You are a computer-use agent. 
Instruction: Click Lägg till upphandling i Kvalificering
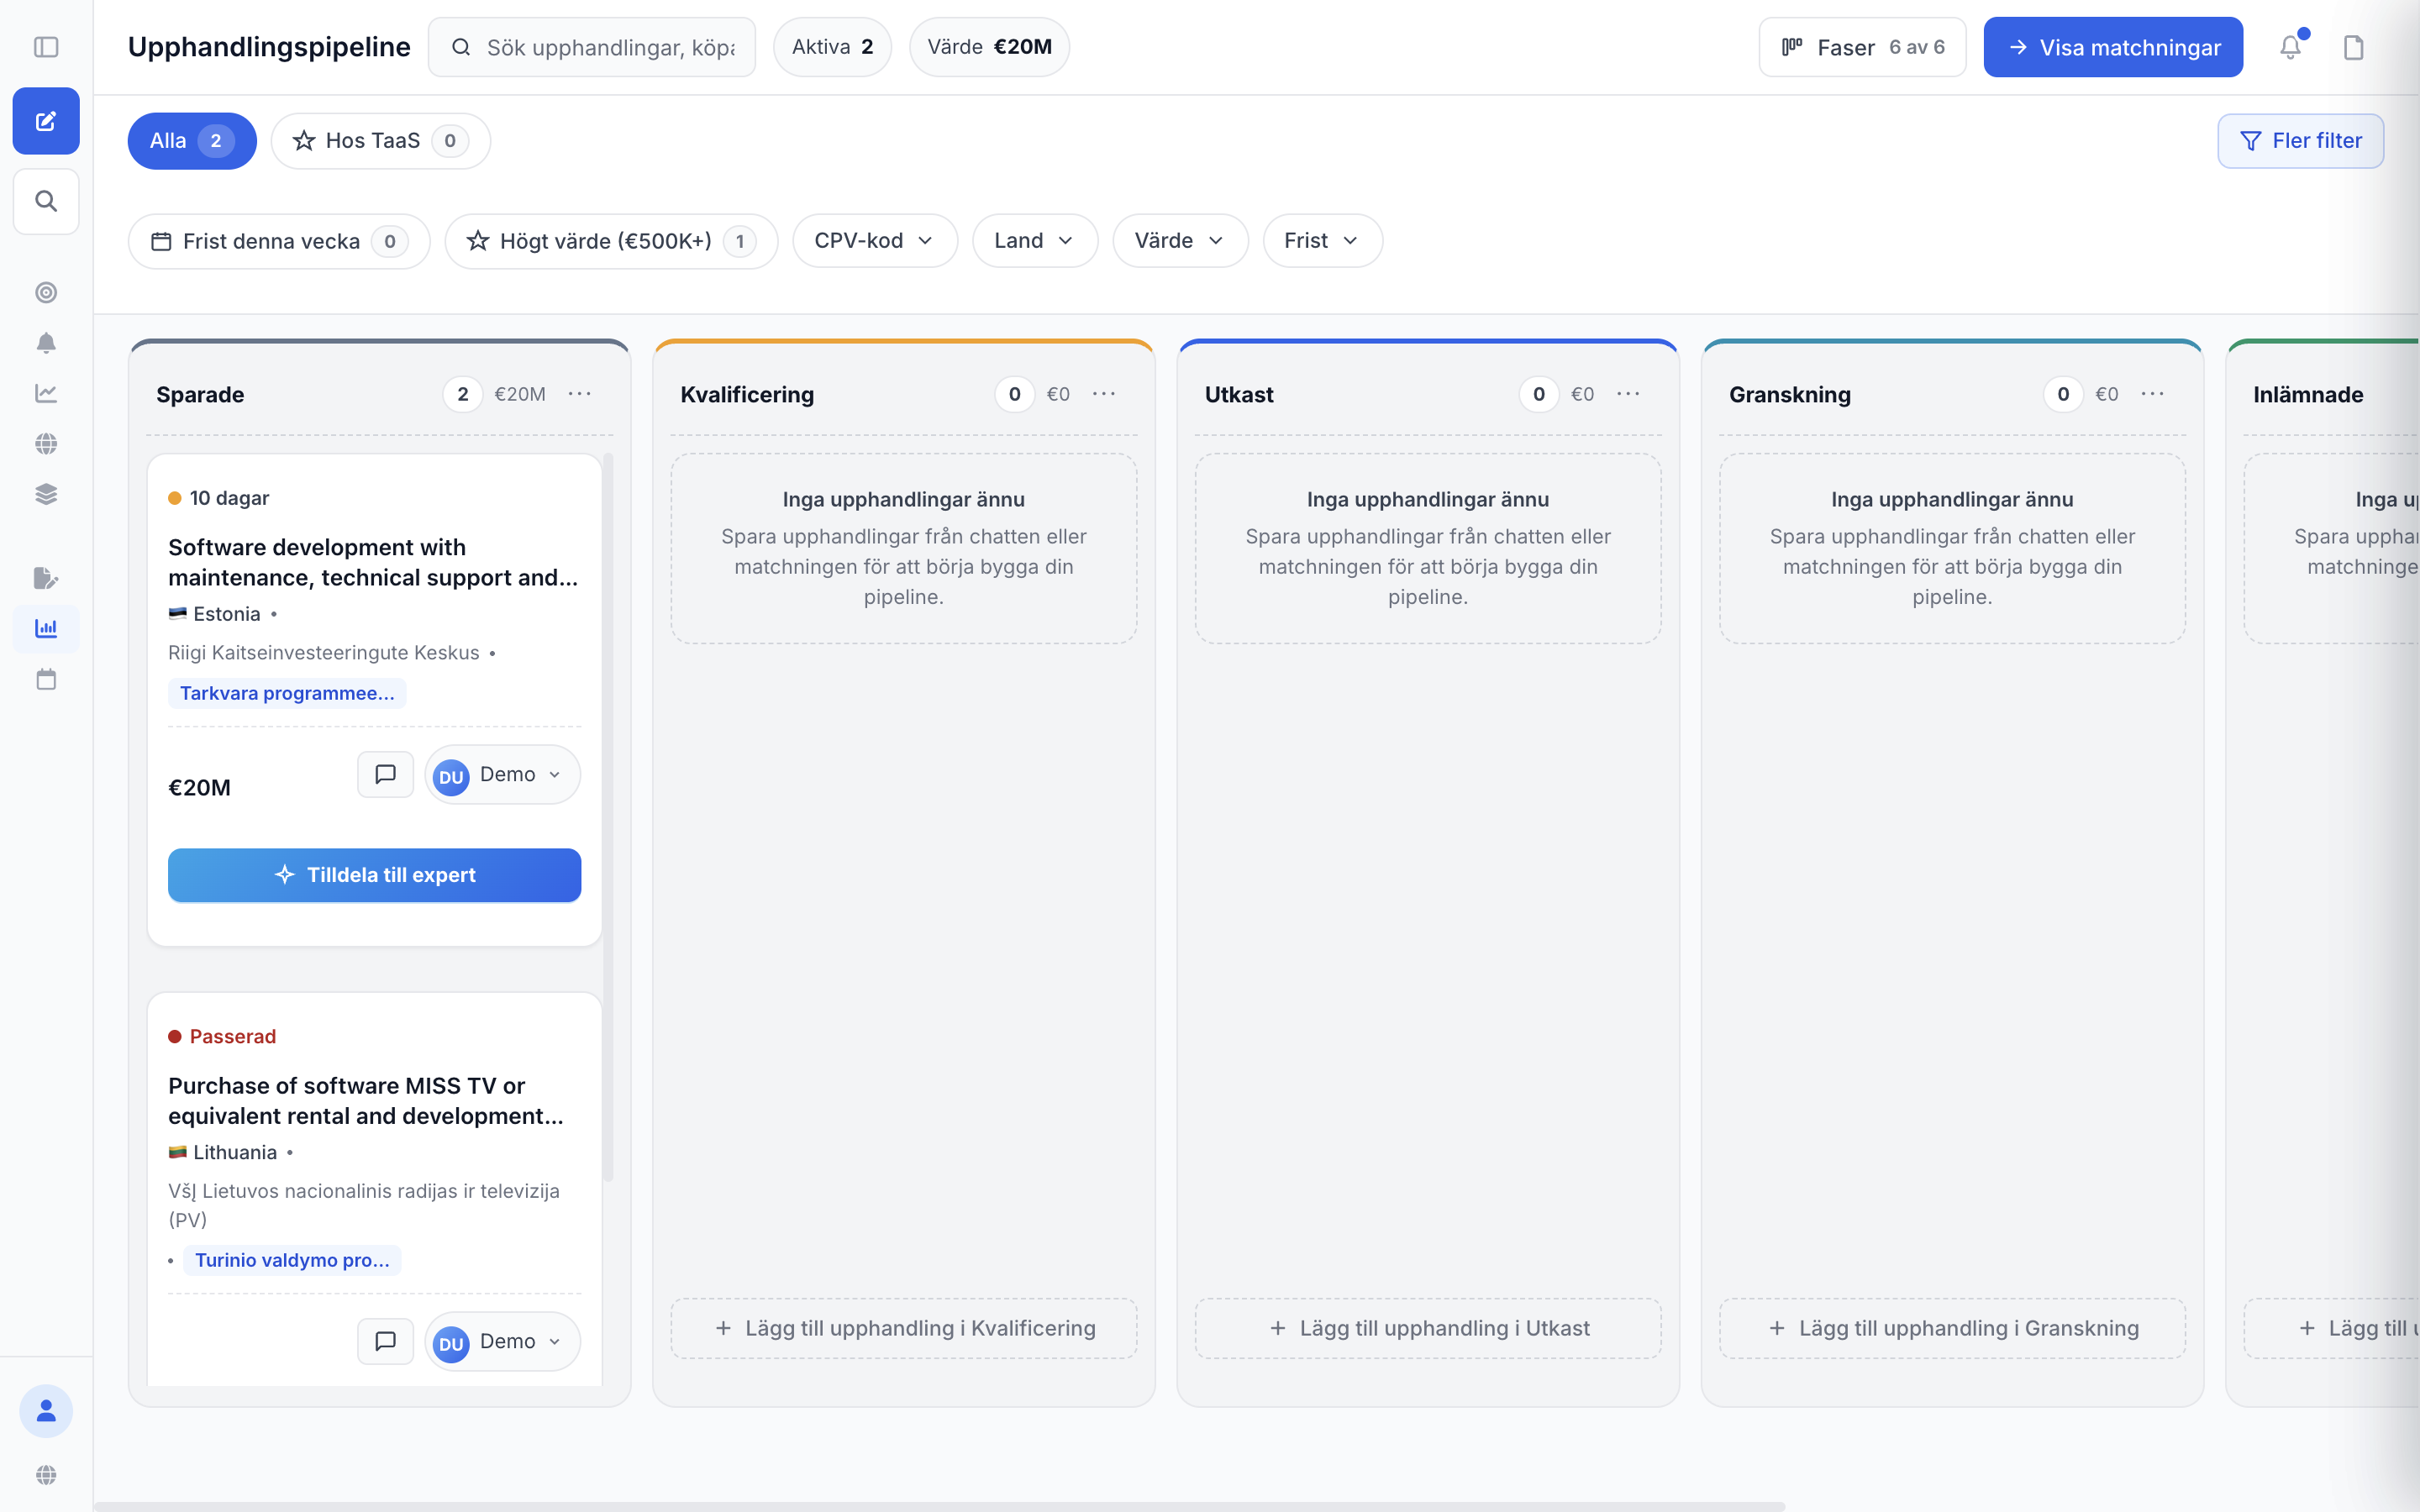(x=904, y=1328)
